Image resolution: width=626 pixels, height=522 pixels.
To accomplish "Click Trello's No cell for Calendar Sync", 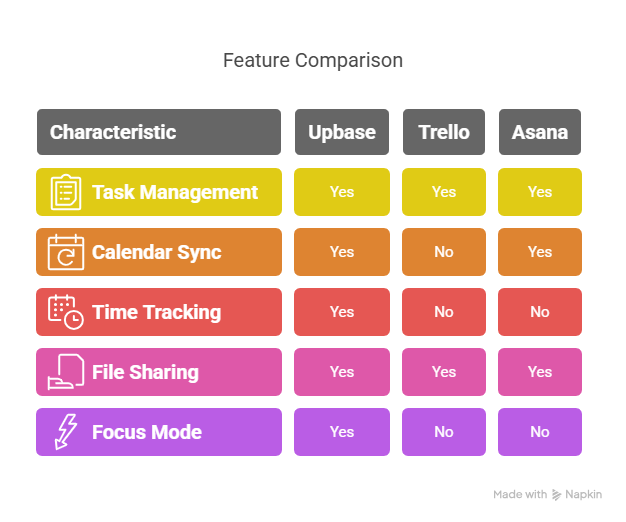I will coord(444,252).
